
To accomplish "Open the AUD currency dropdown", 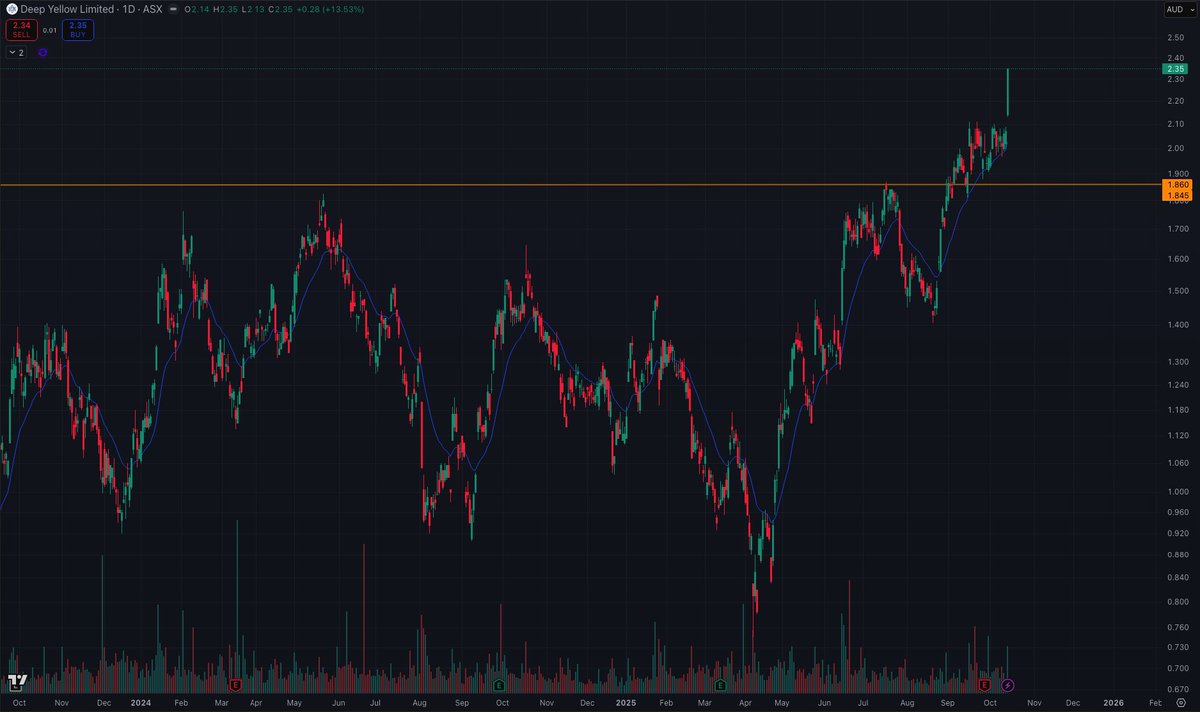I will pyautogui.click(x=1178, y=9).
